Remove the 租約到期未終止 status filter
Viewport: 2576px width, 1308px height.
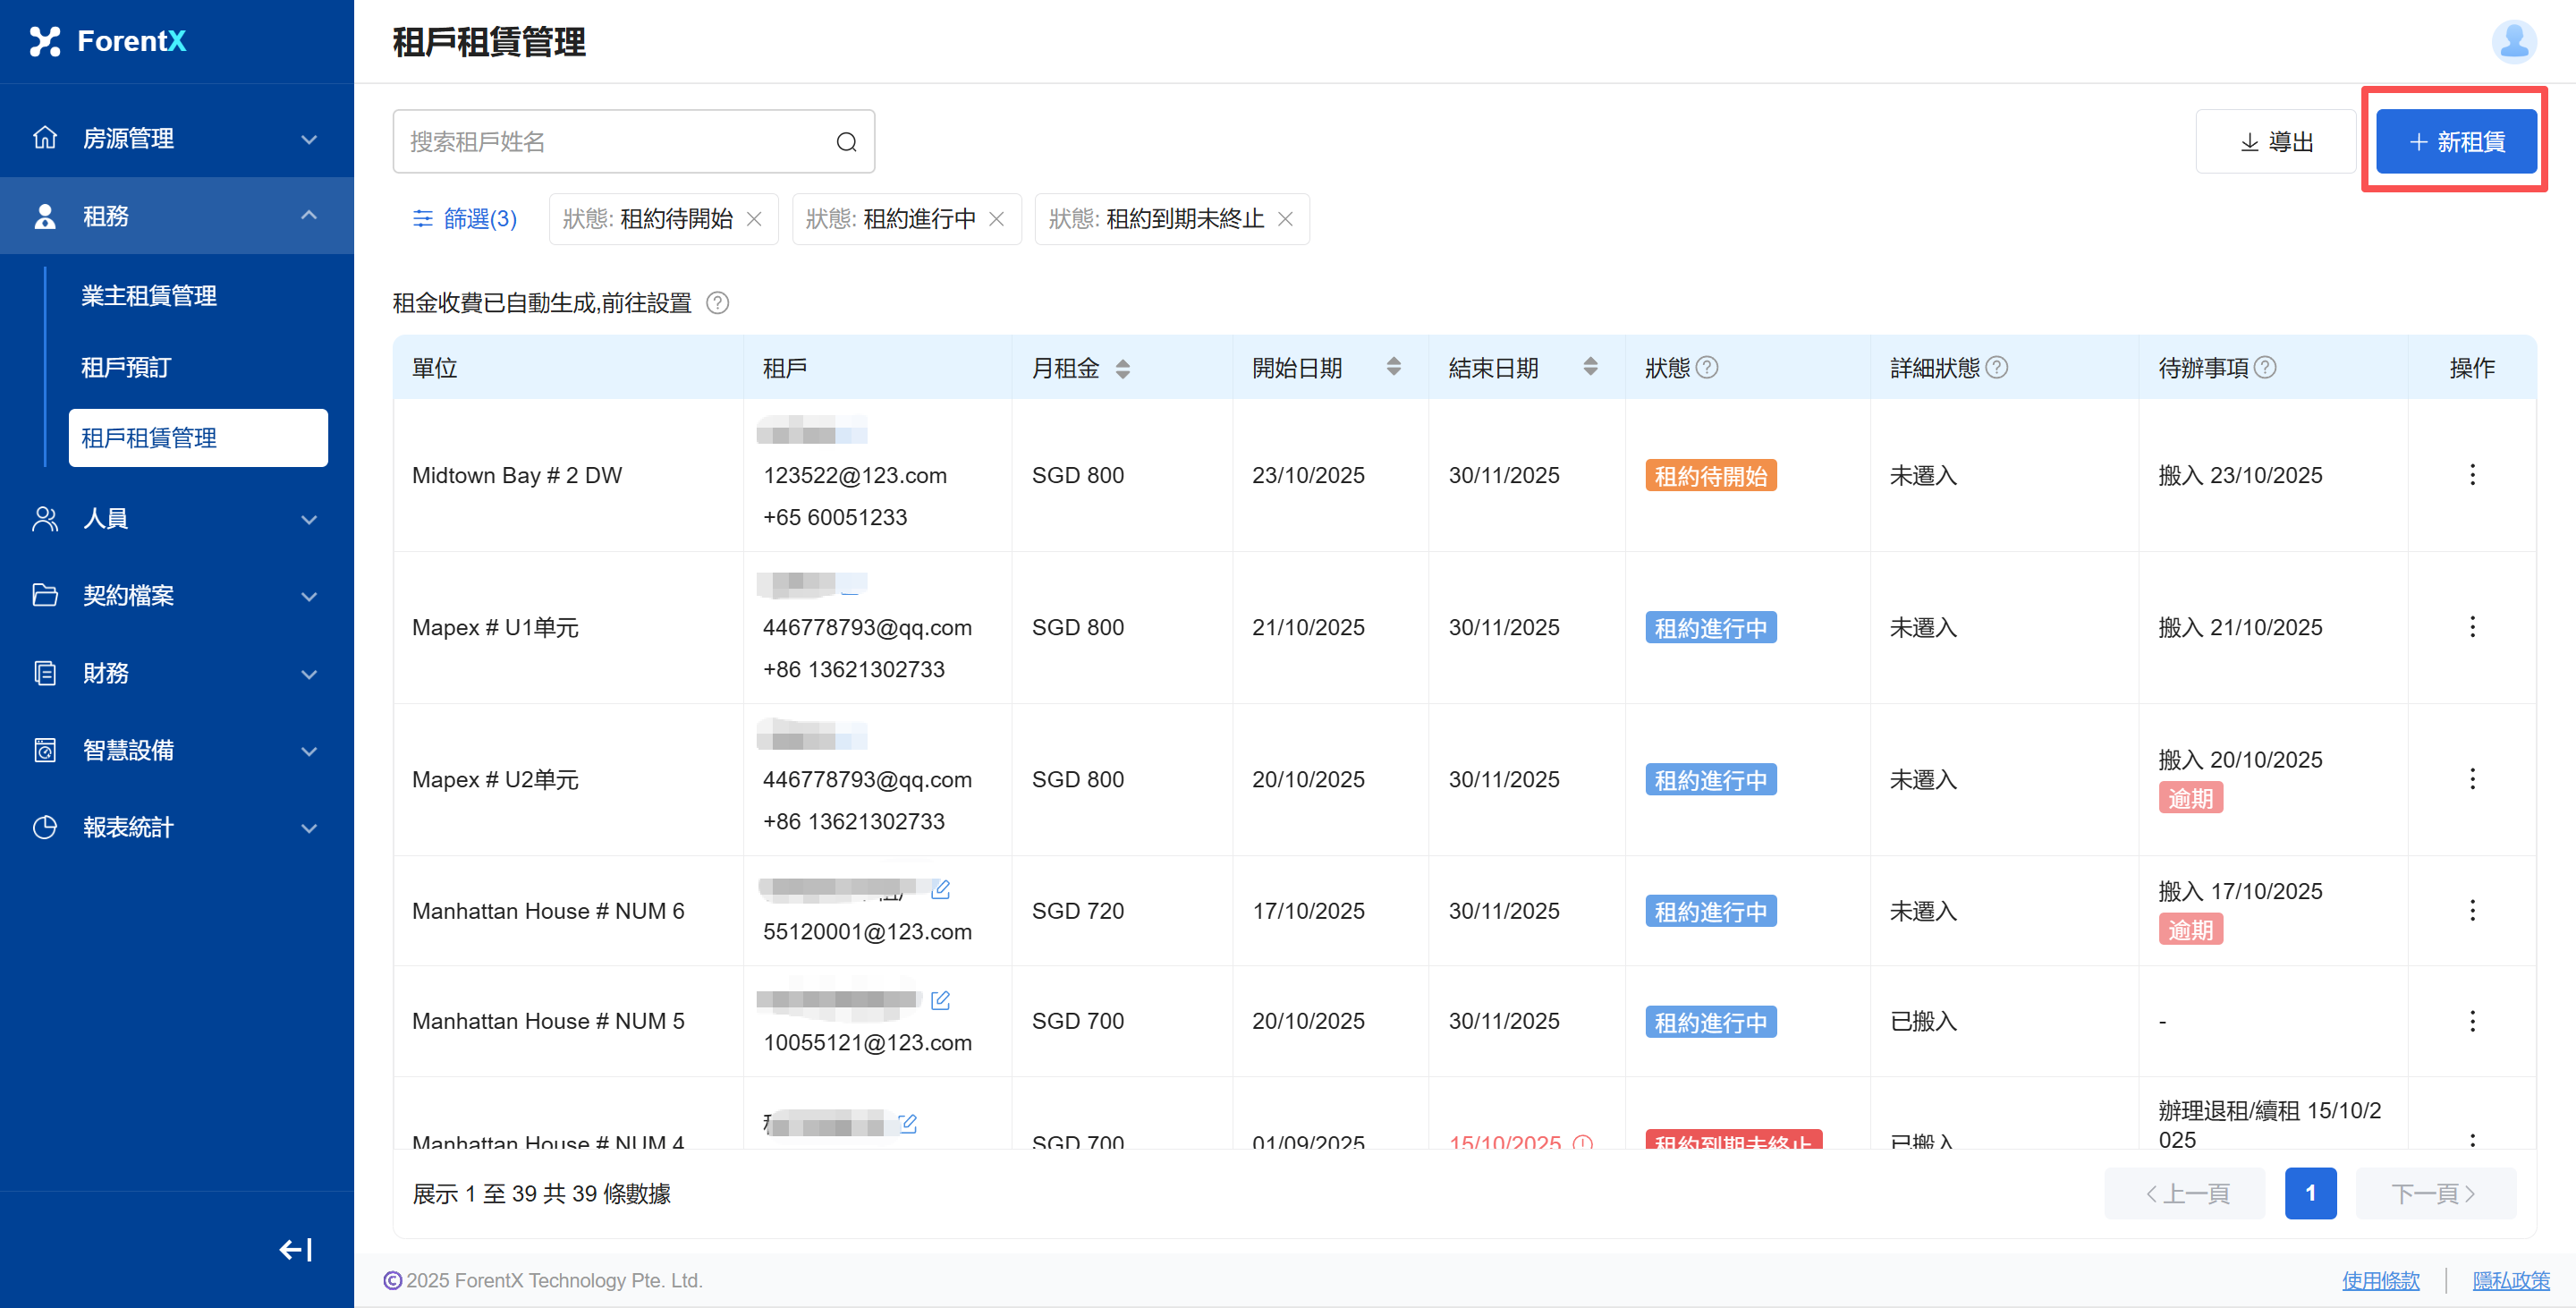1286,219
